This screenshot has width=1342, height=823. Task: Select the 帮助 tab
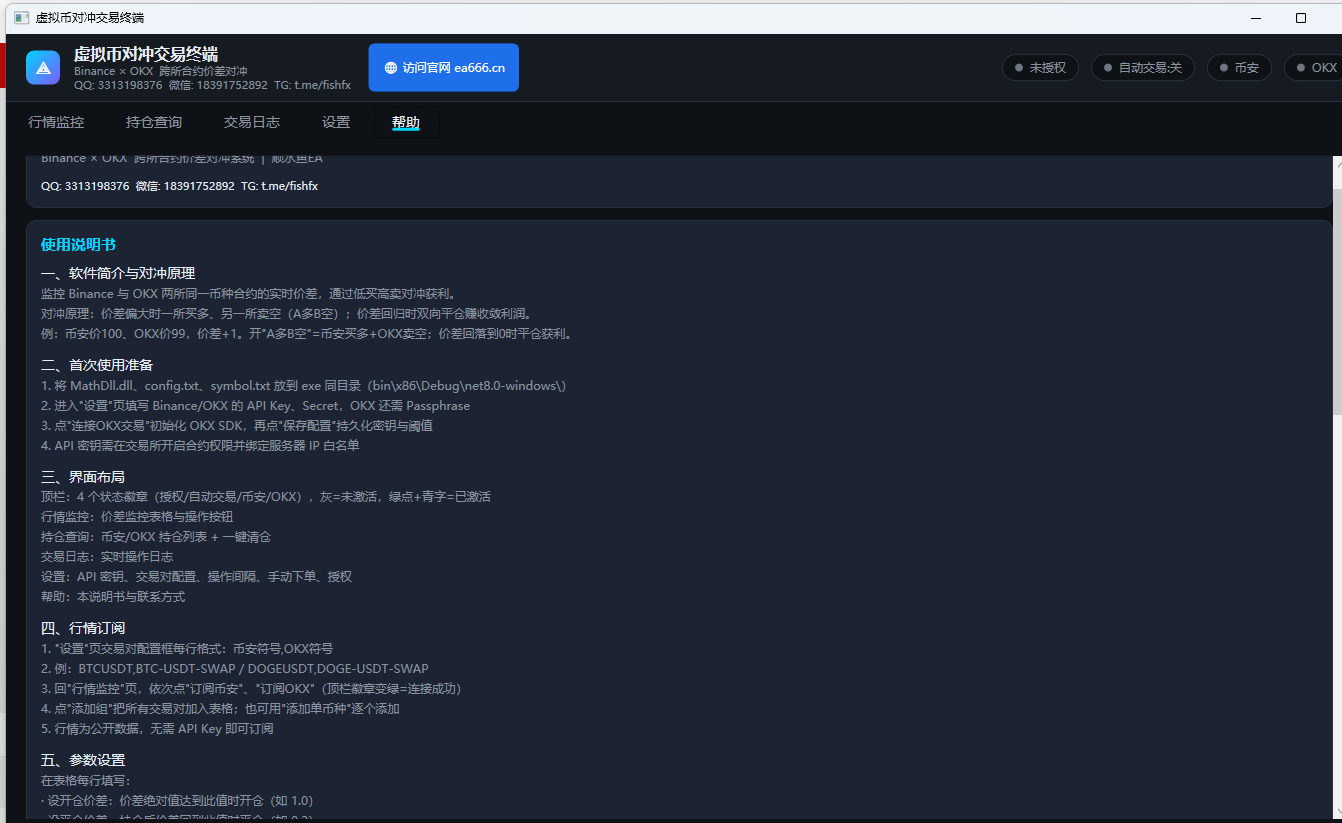406,122
